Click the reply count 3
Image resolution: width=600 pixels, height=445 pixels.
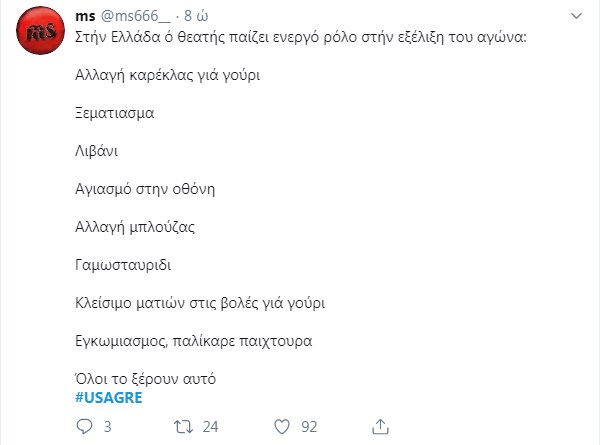108,427
